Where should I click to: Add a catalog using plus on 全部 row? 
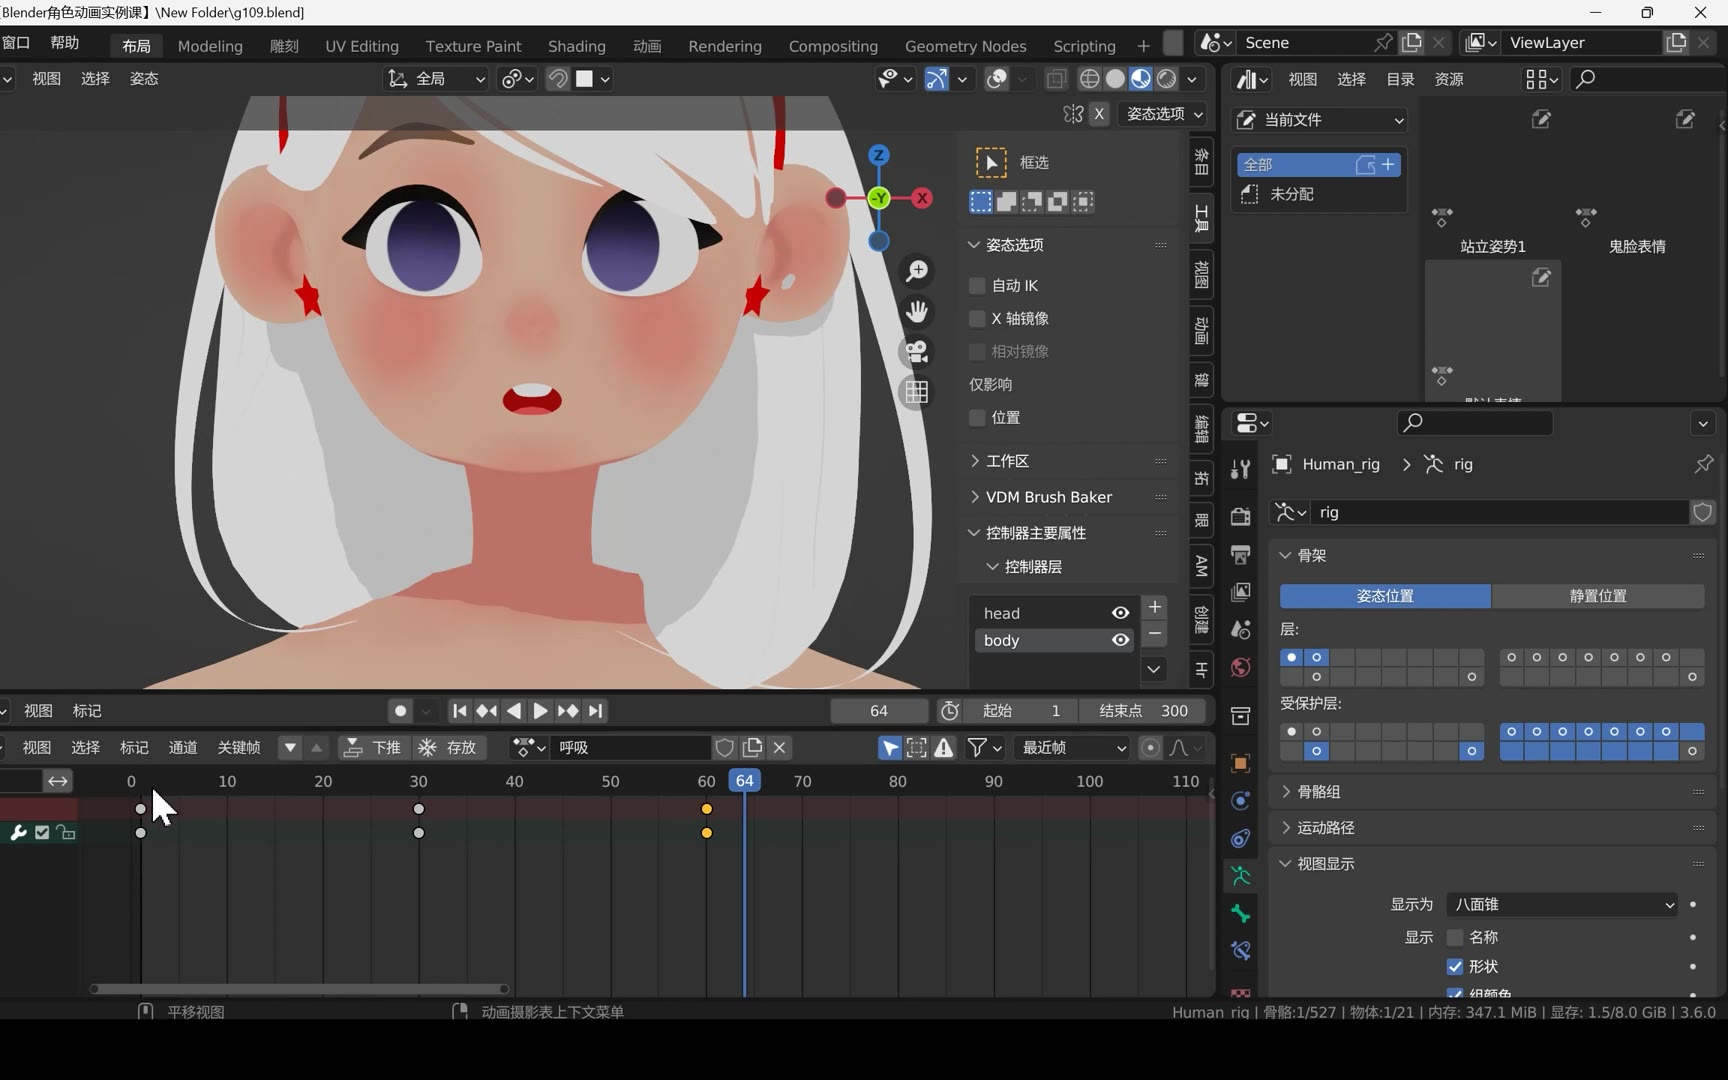pyautogui.click(x=1388, y=165)
